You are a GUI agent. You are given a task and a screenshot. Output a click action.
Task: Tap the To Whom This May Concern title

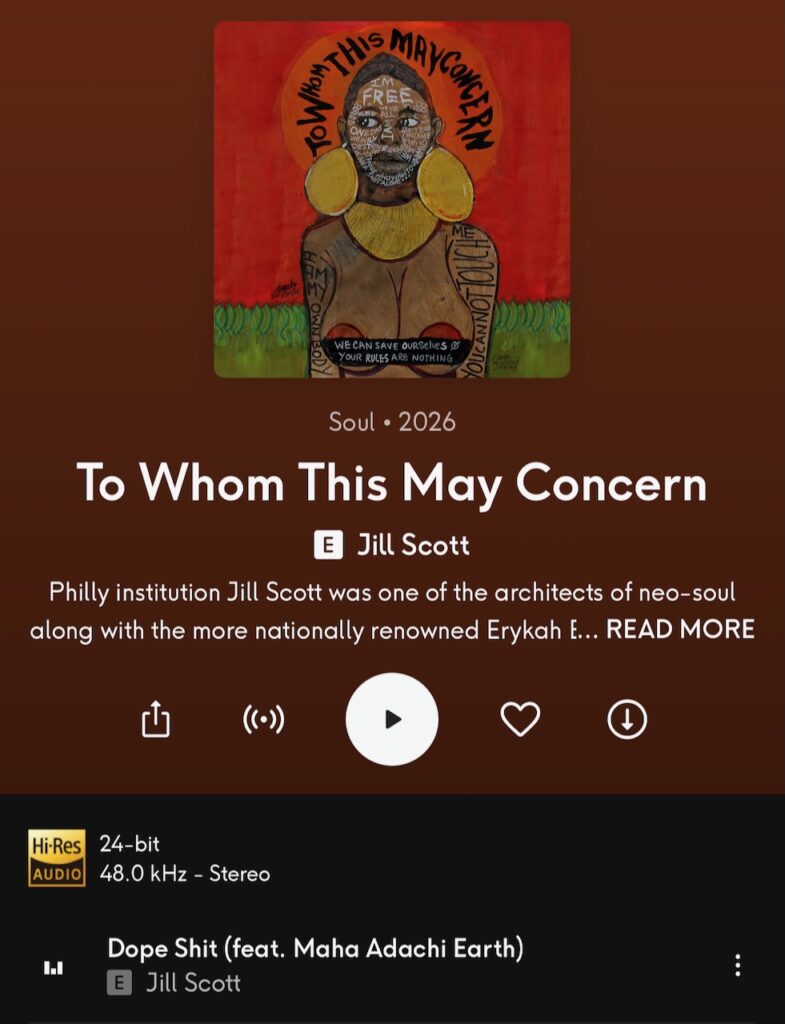click(392, 484)
